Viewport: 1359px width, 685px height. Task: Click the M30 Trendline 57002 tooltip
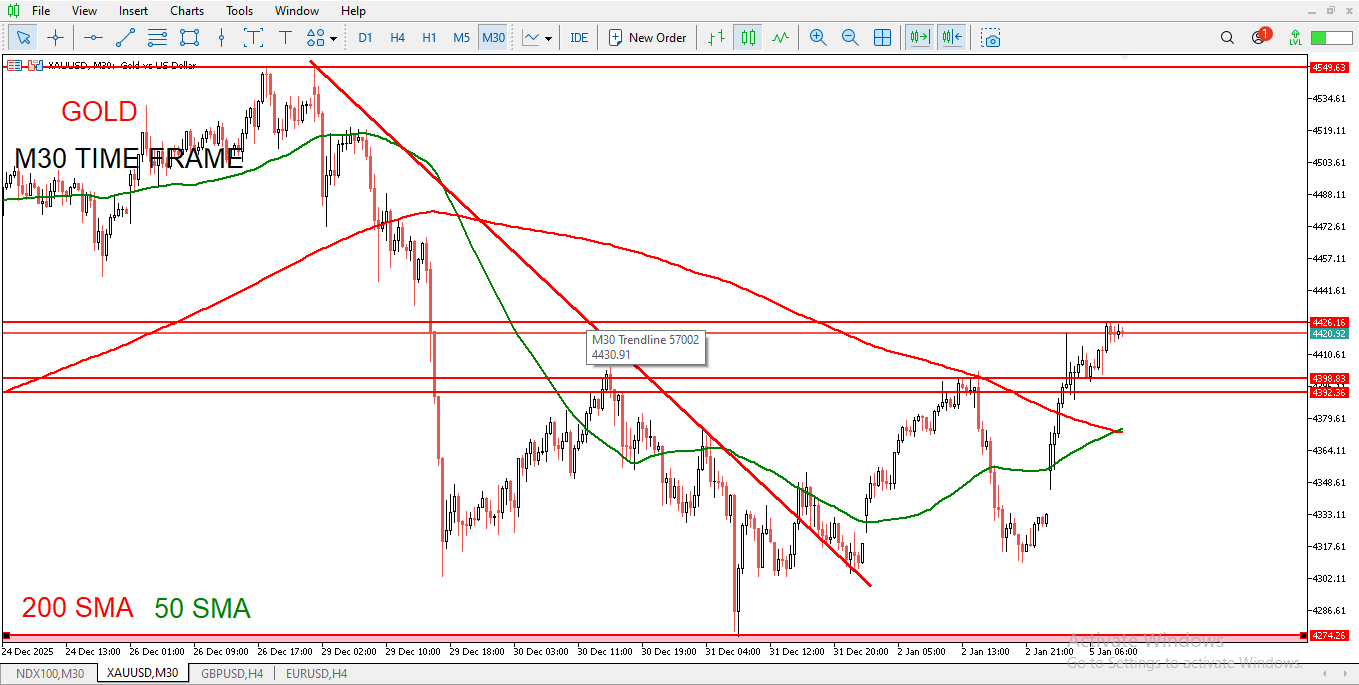point(646,347)
